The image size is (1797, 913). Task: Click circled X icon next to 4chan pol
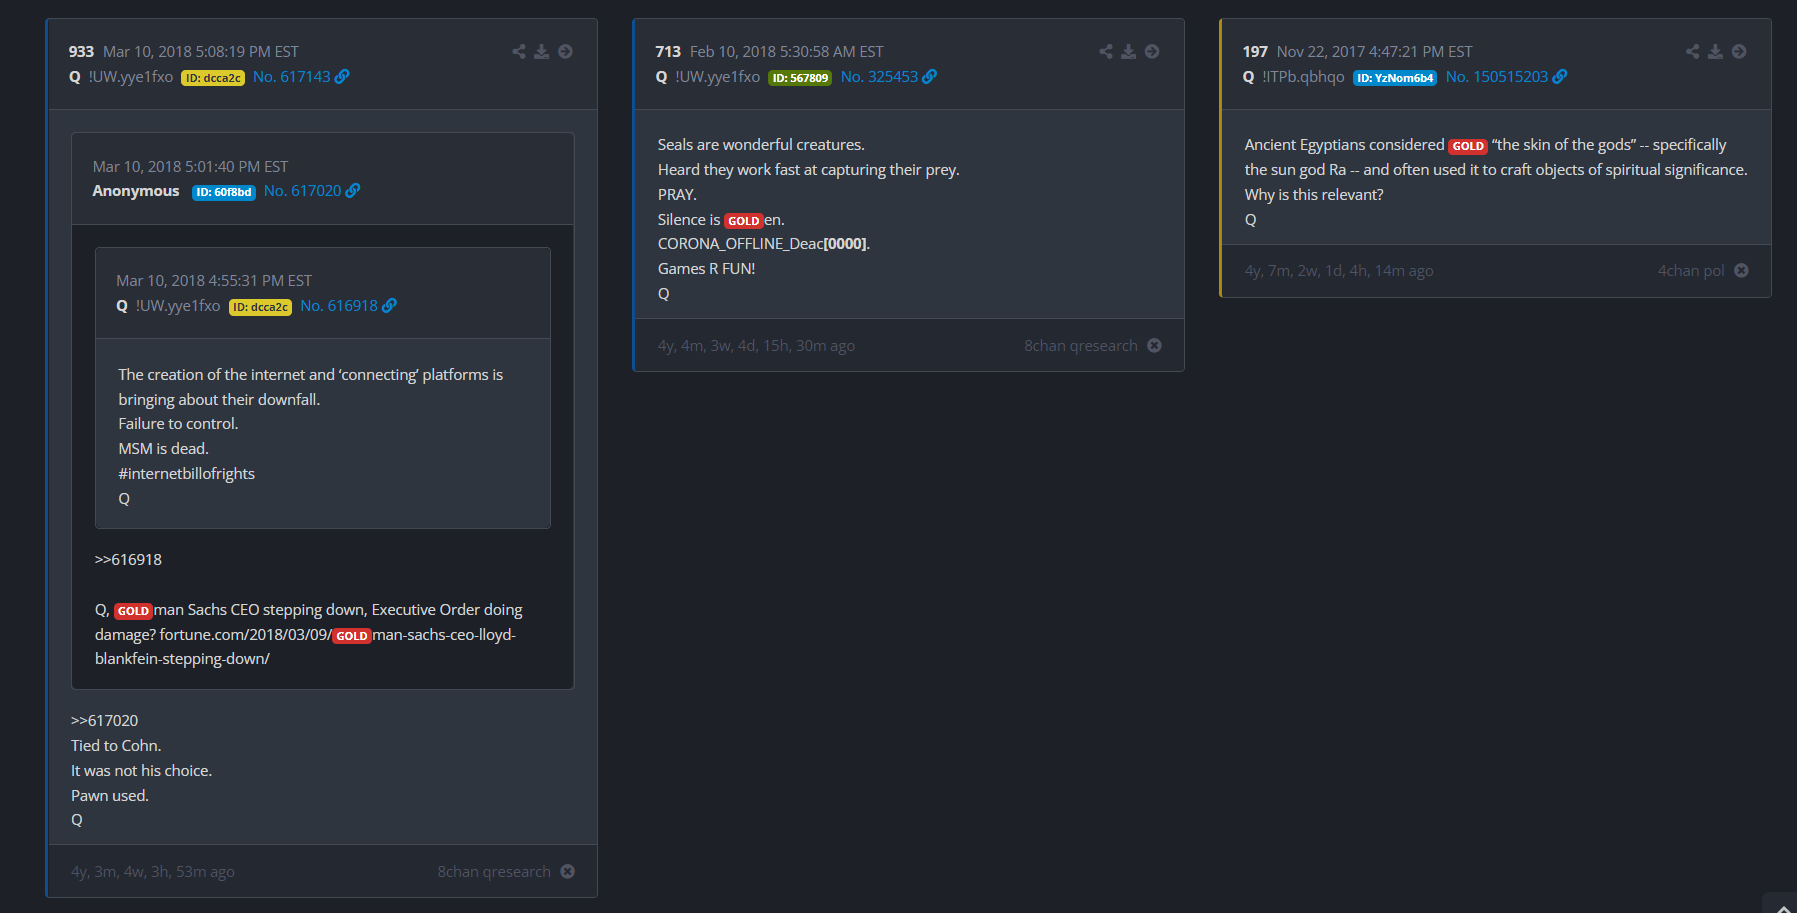point(1741,270)
